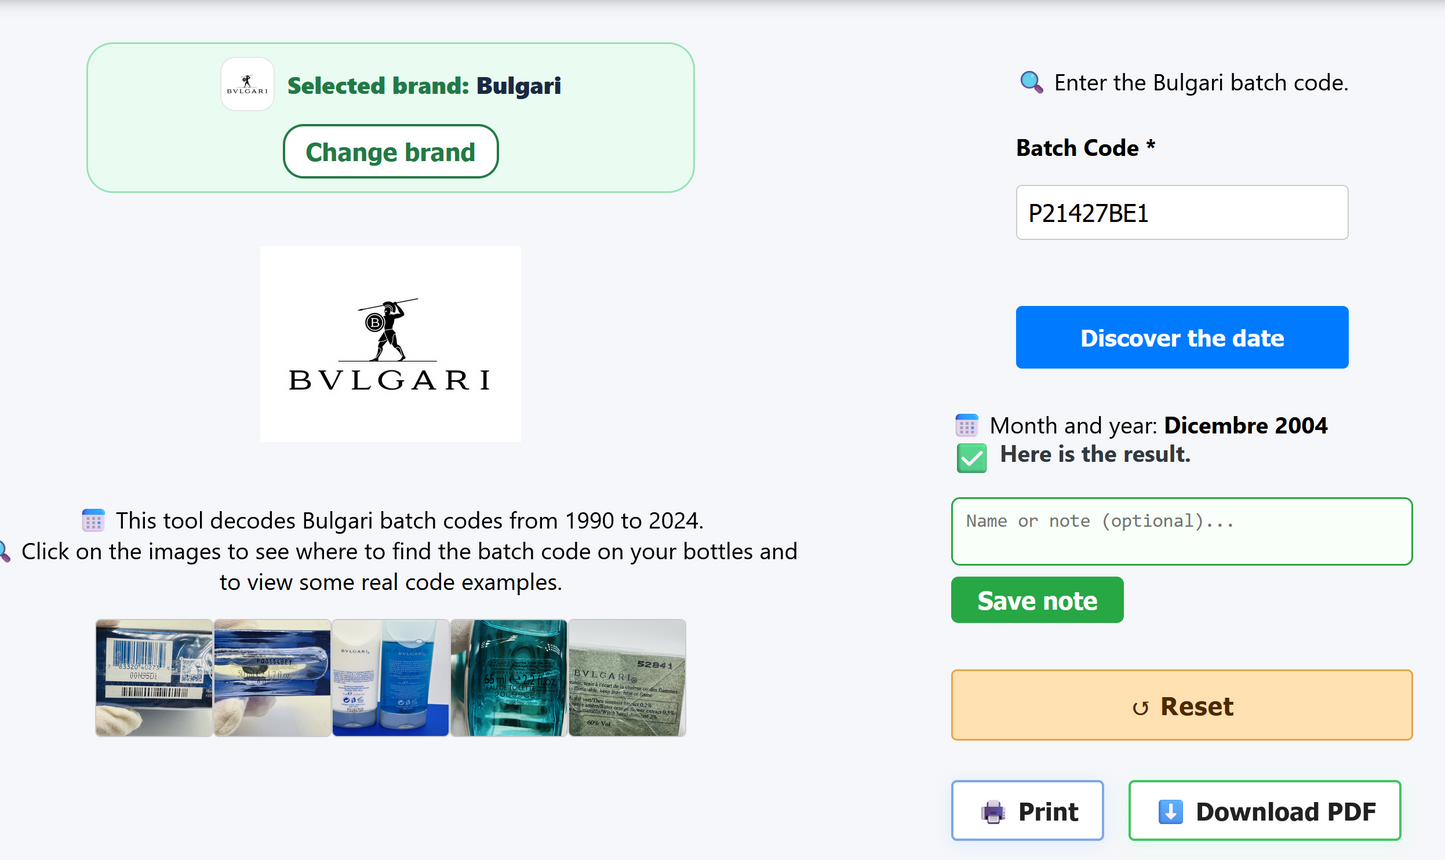1445x860 pixels.
Task: Open the barcode box example thumbnail
Action: [154, 678]
